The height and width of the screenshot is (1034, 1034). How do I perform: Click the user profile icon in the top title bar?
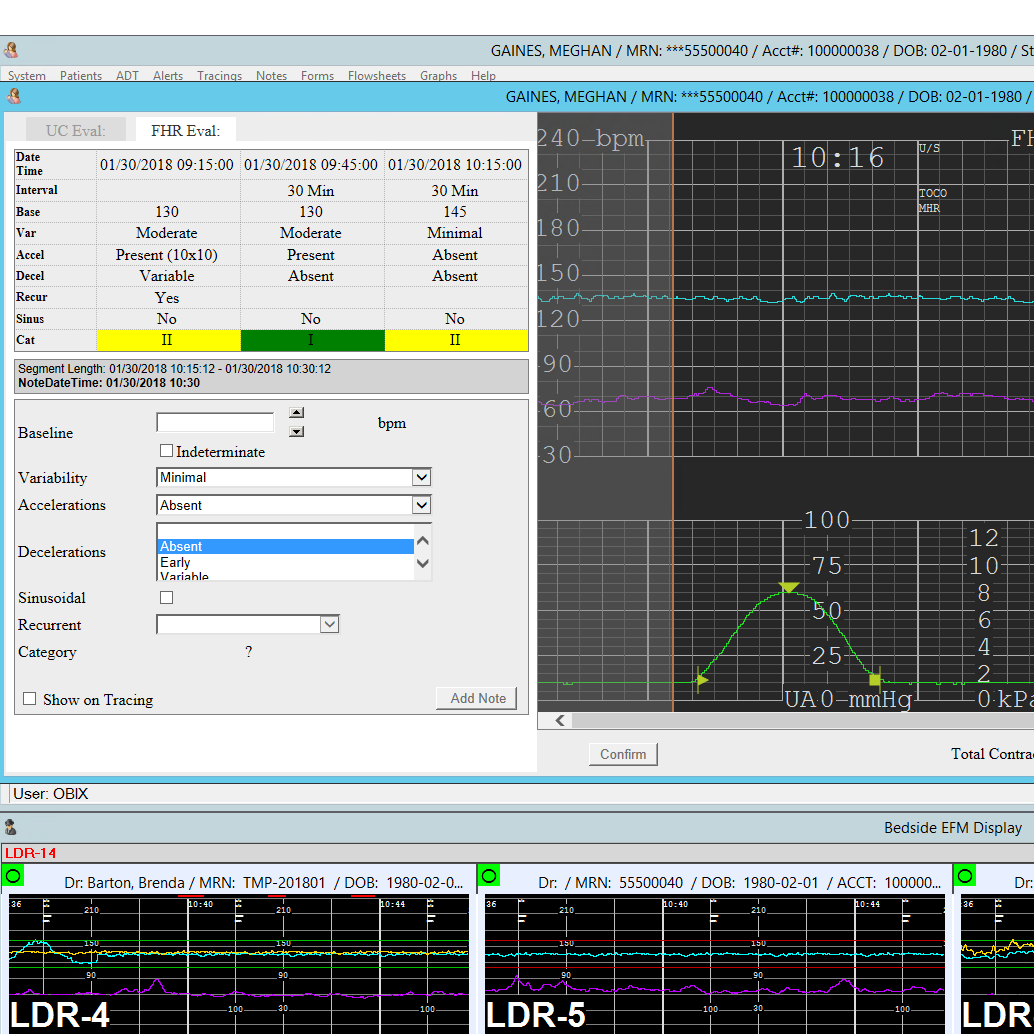(12, 48)
